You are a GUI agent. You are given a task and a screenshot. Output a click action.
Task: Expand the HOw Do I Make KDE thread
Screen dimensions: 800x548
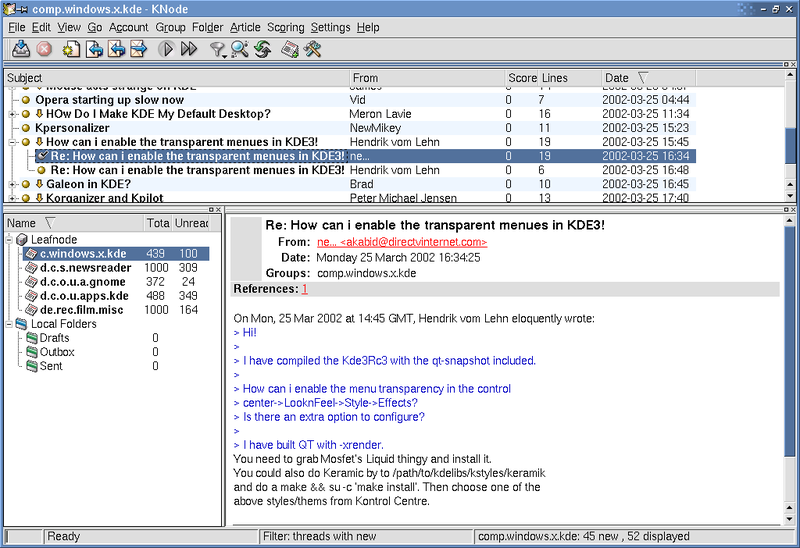(12, 114)
